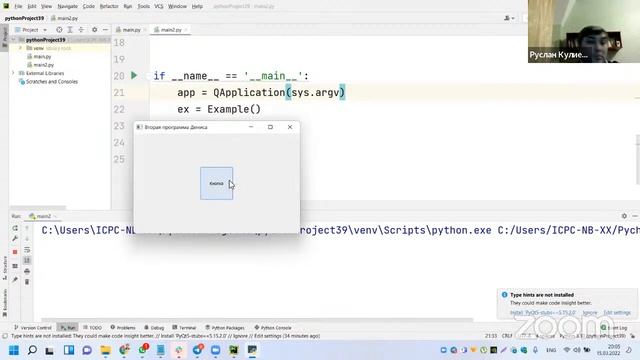
Task: Open Python Packages tool window
Action: [x=224, y=327]
